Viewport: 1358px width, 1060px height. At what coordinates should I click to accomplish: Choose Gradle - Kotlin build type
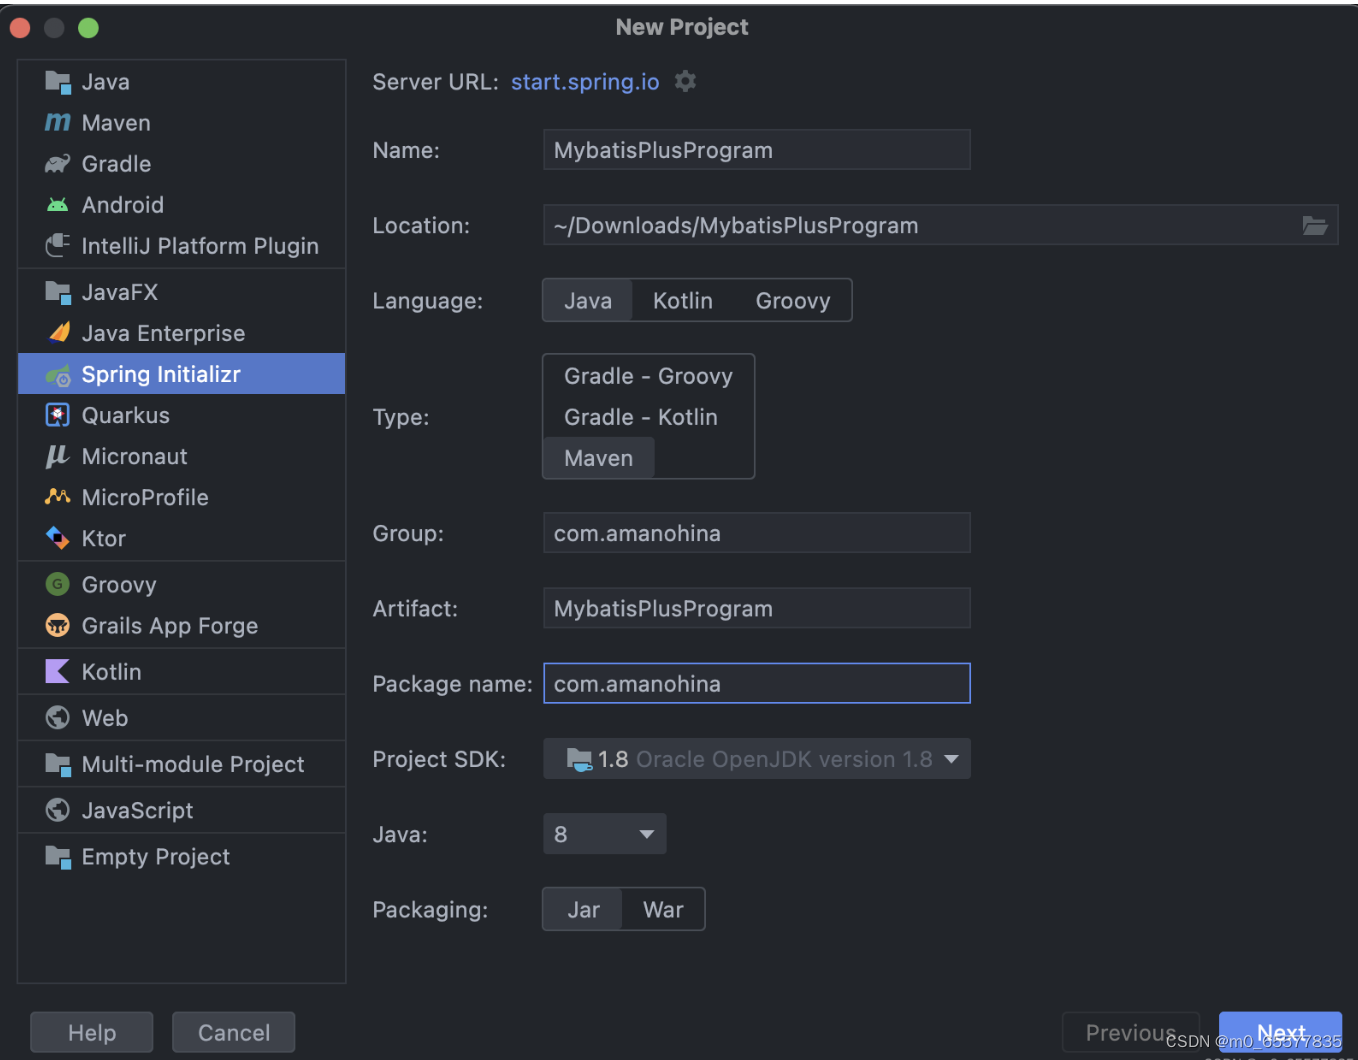pyautogui.click(x=641, y=417)
